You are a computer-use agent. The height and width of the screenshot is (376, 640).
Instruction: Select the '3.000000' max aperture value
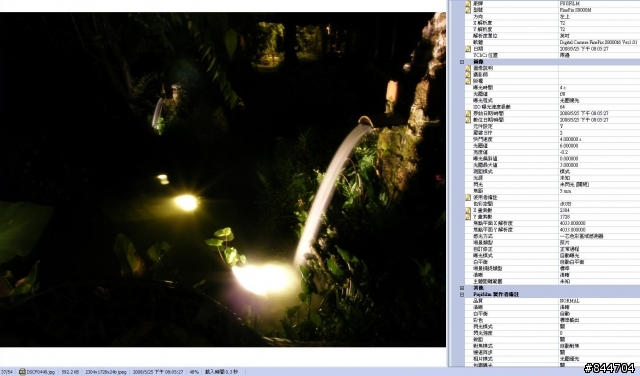pyautogui.click(x=569, y=165)
